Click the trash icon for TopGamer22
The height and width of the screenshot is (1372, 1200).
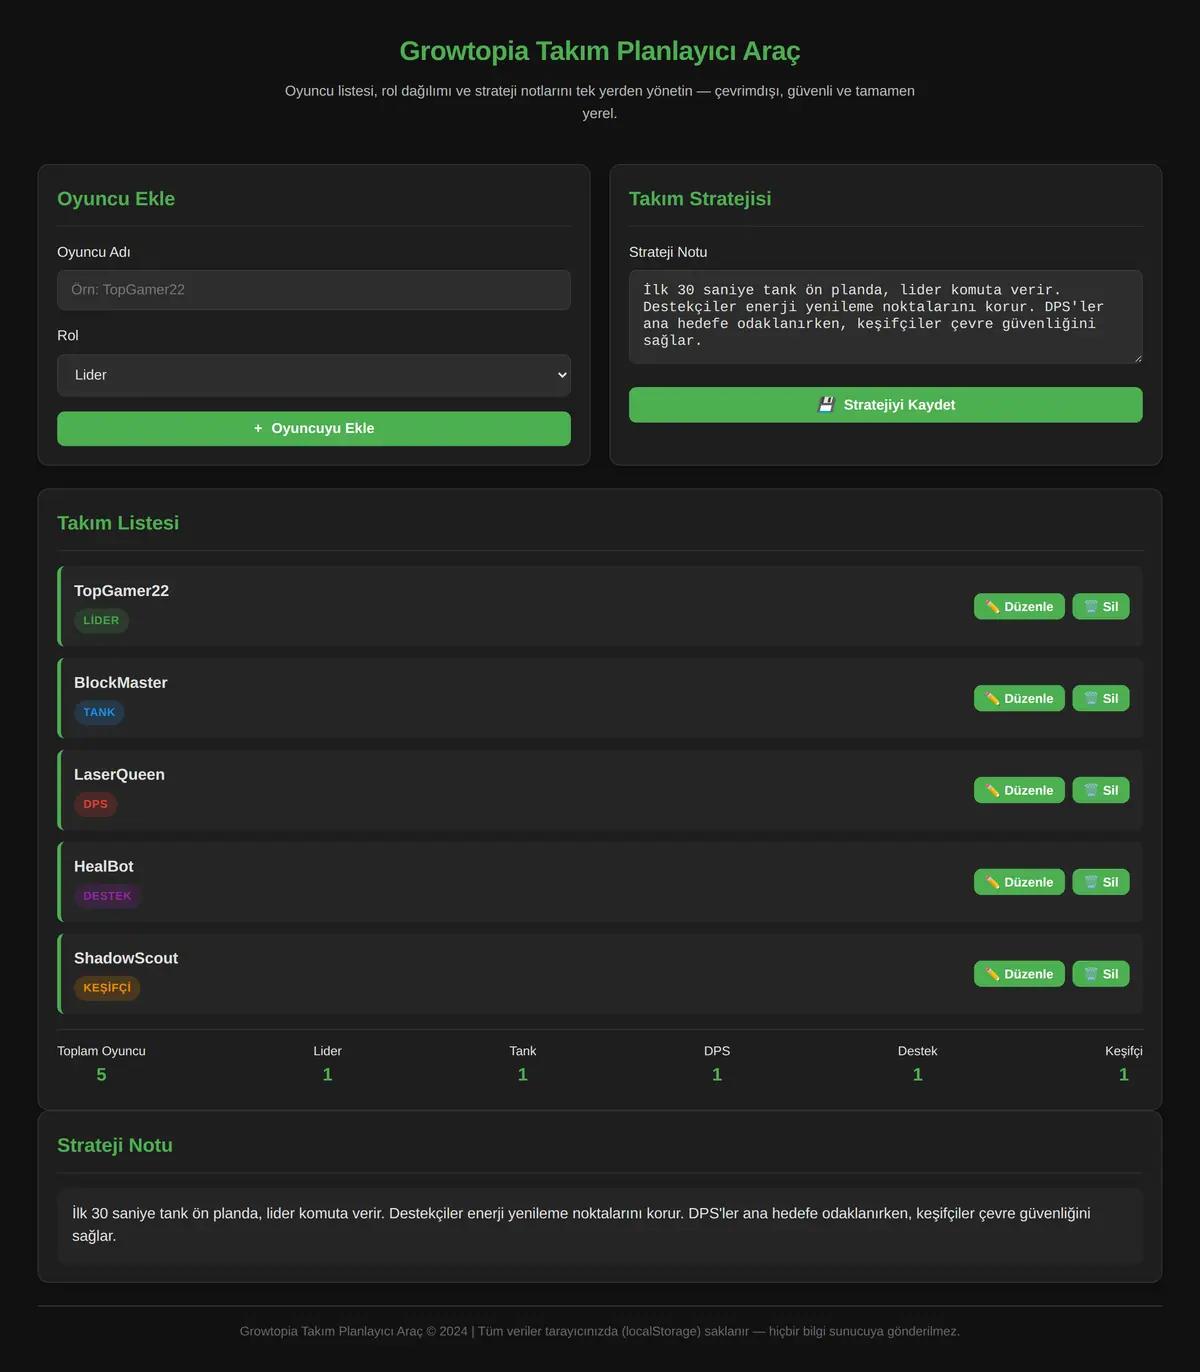(1091, 607)
